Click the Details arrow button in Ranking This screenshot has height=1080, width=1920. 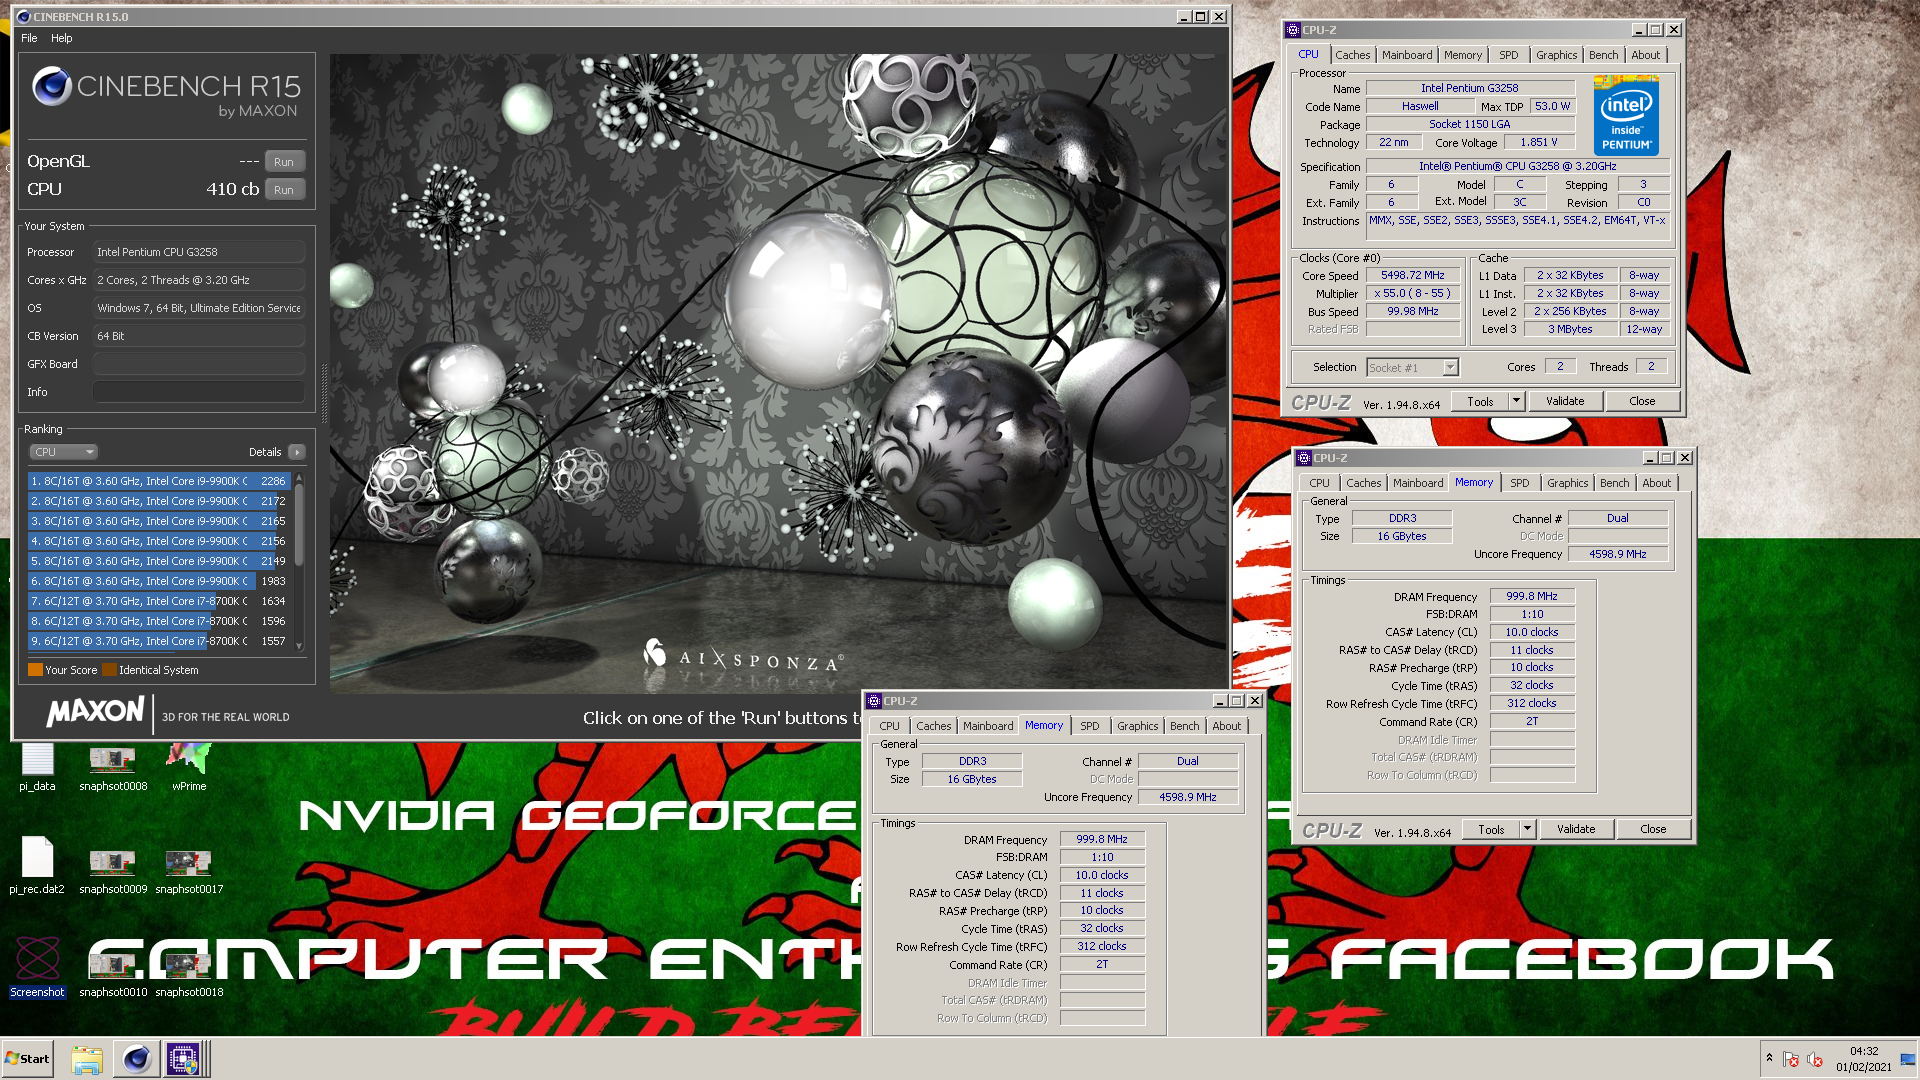297,452
